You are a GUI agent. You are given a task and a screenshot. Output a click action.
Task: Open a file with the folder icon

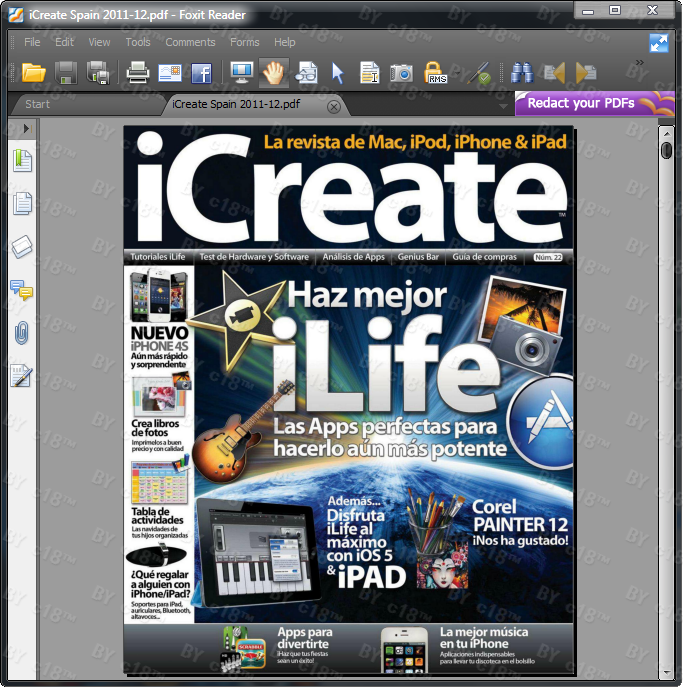pyautogui.click(x=34, y=73)
